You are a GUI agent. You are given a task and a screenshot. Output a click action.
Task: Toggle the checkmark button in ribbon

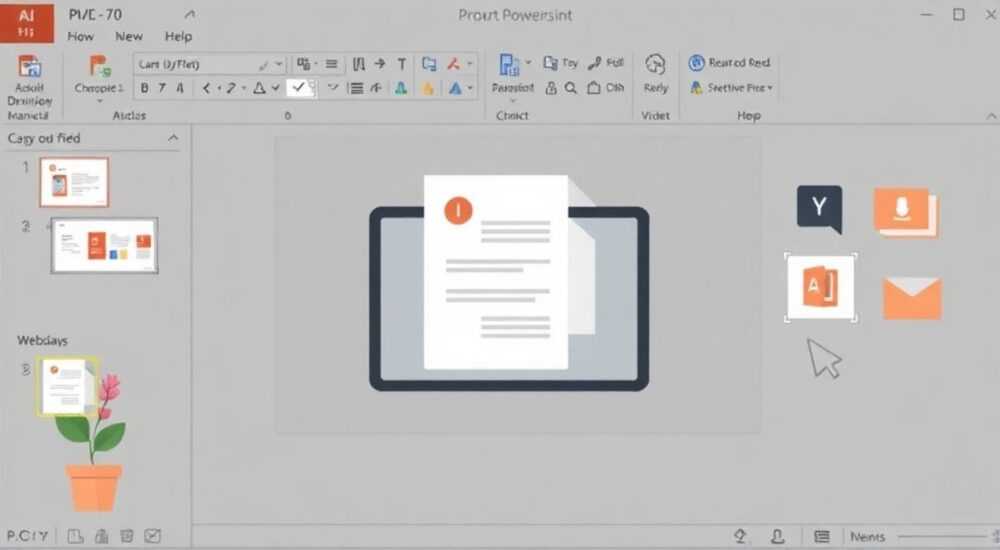(x=298, y=88)
